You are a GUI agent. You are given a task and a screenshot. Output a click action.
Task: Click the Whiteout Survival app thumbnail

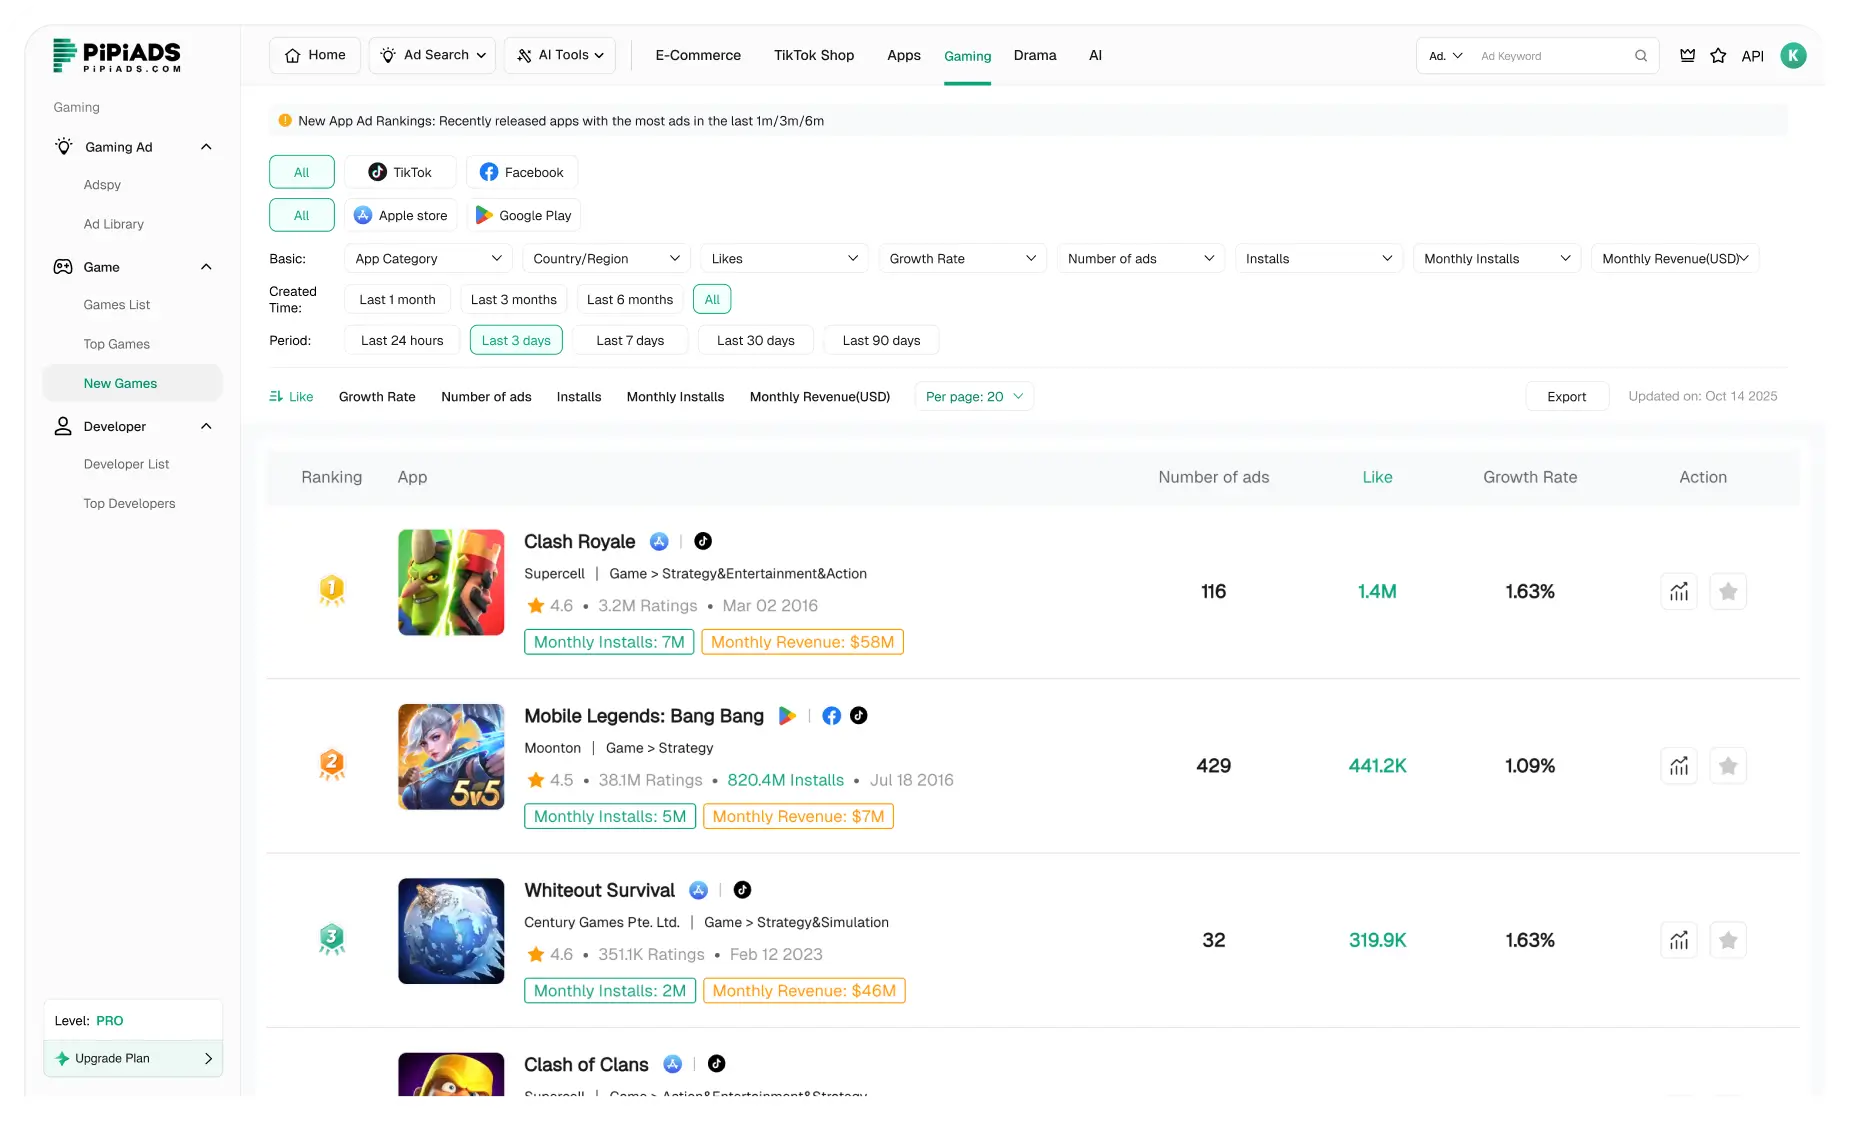pyautogui.click(x=451, y=931)
